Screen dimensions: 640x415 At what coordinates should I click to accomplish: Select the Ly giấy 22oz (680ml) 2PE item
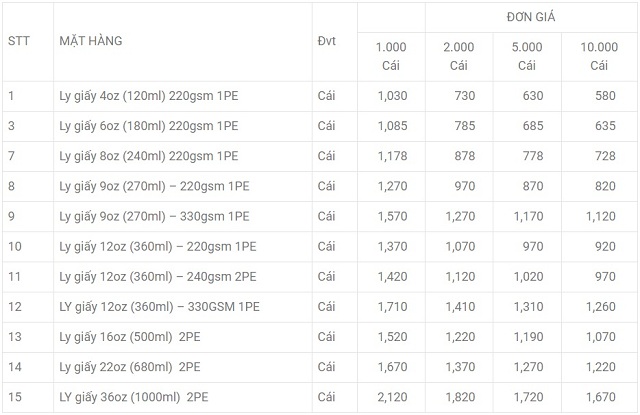click(126, 366)
